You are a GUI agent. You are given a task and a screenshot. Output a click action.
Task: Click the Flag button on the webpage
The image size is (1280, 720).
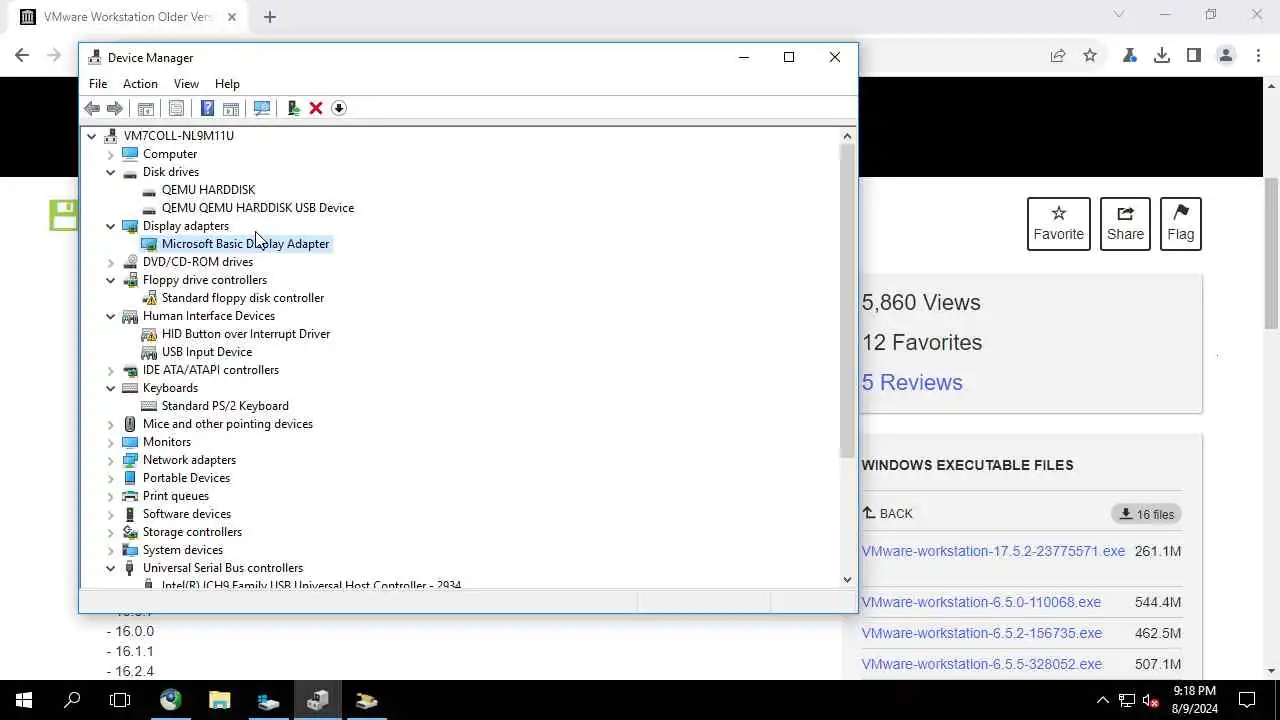click(x=1181, y=224)
